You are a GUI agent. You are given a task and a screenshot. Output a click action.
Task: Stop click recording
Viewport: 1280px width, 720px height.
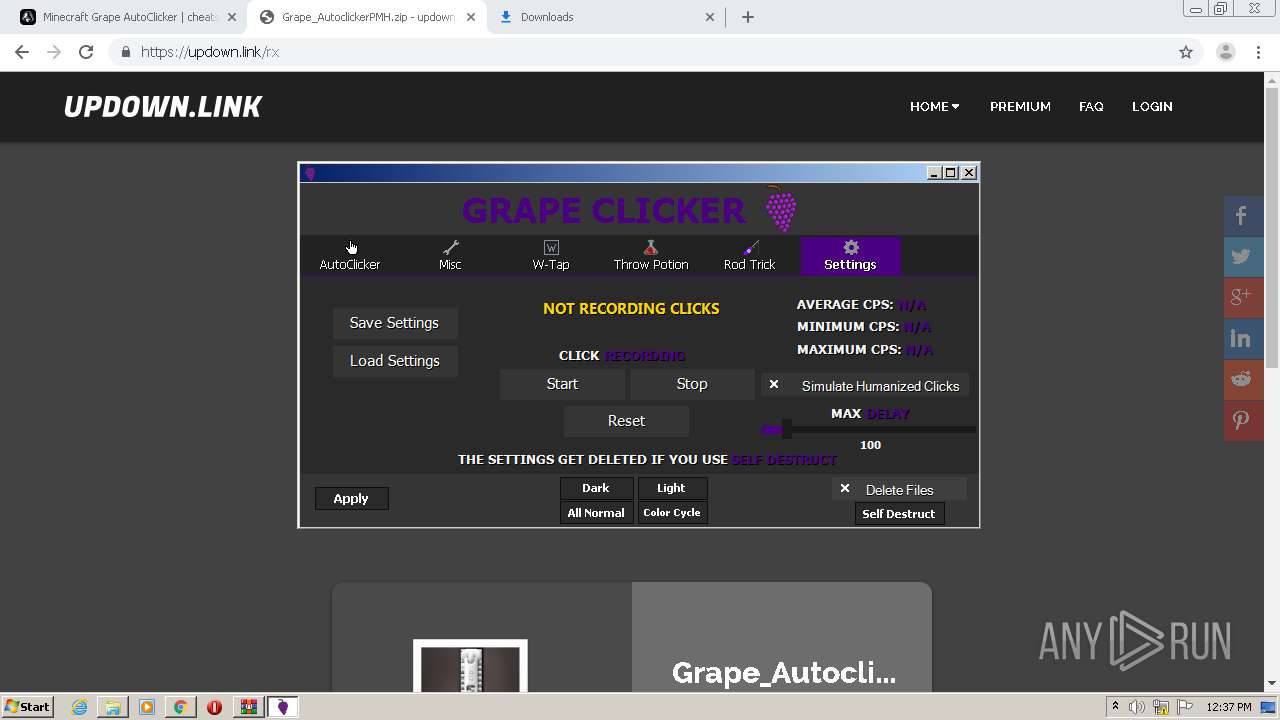692,384
